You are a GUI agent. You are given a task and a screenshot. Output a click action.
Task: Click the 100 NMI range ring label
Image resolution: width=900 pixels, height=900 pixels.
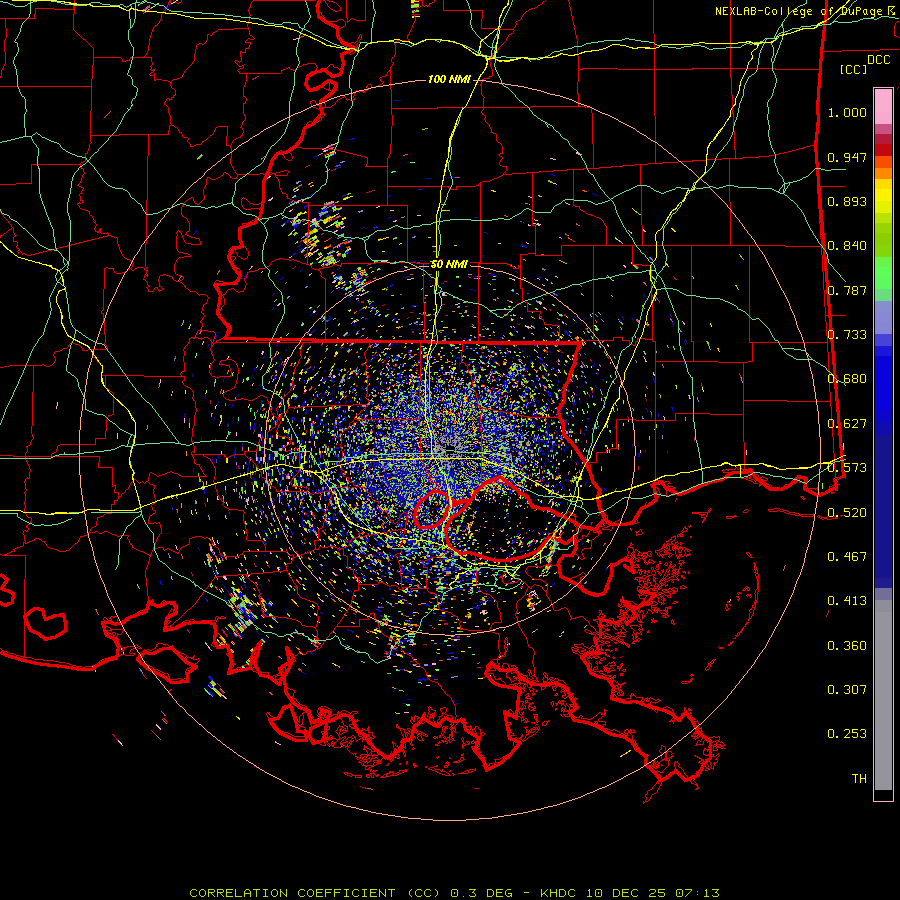(x=449, y=79)
